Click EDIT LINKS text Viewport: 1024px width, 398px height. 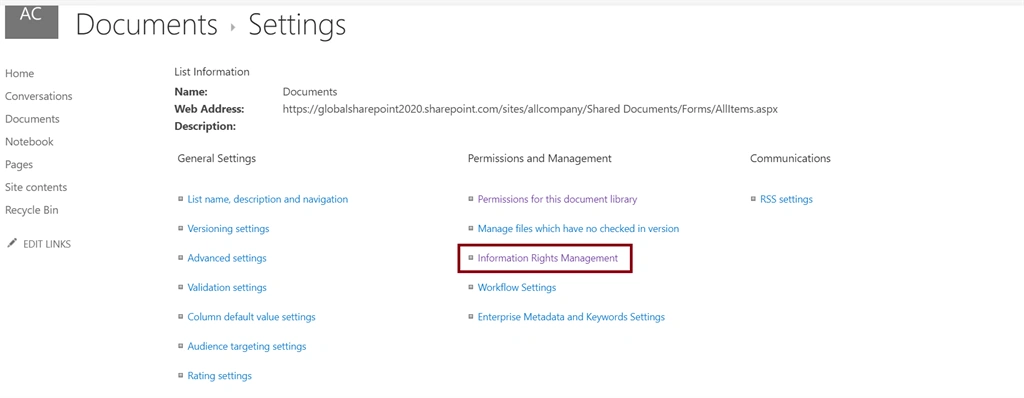(x=47, y=244)
